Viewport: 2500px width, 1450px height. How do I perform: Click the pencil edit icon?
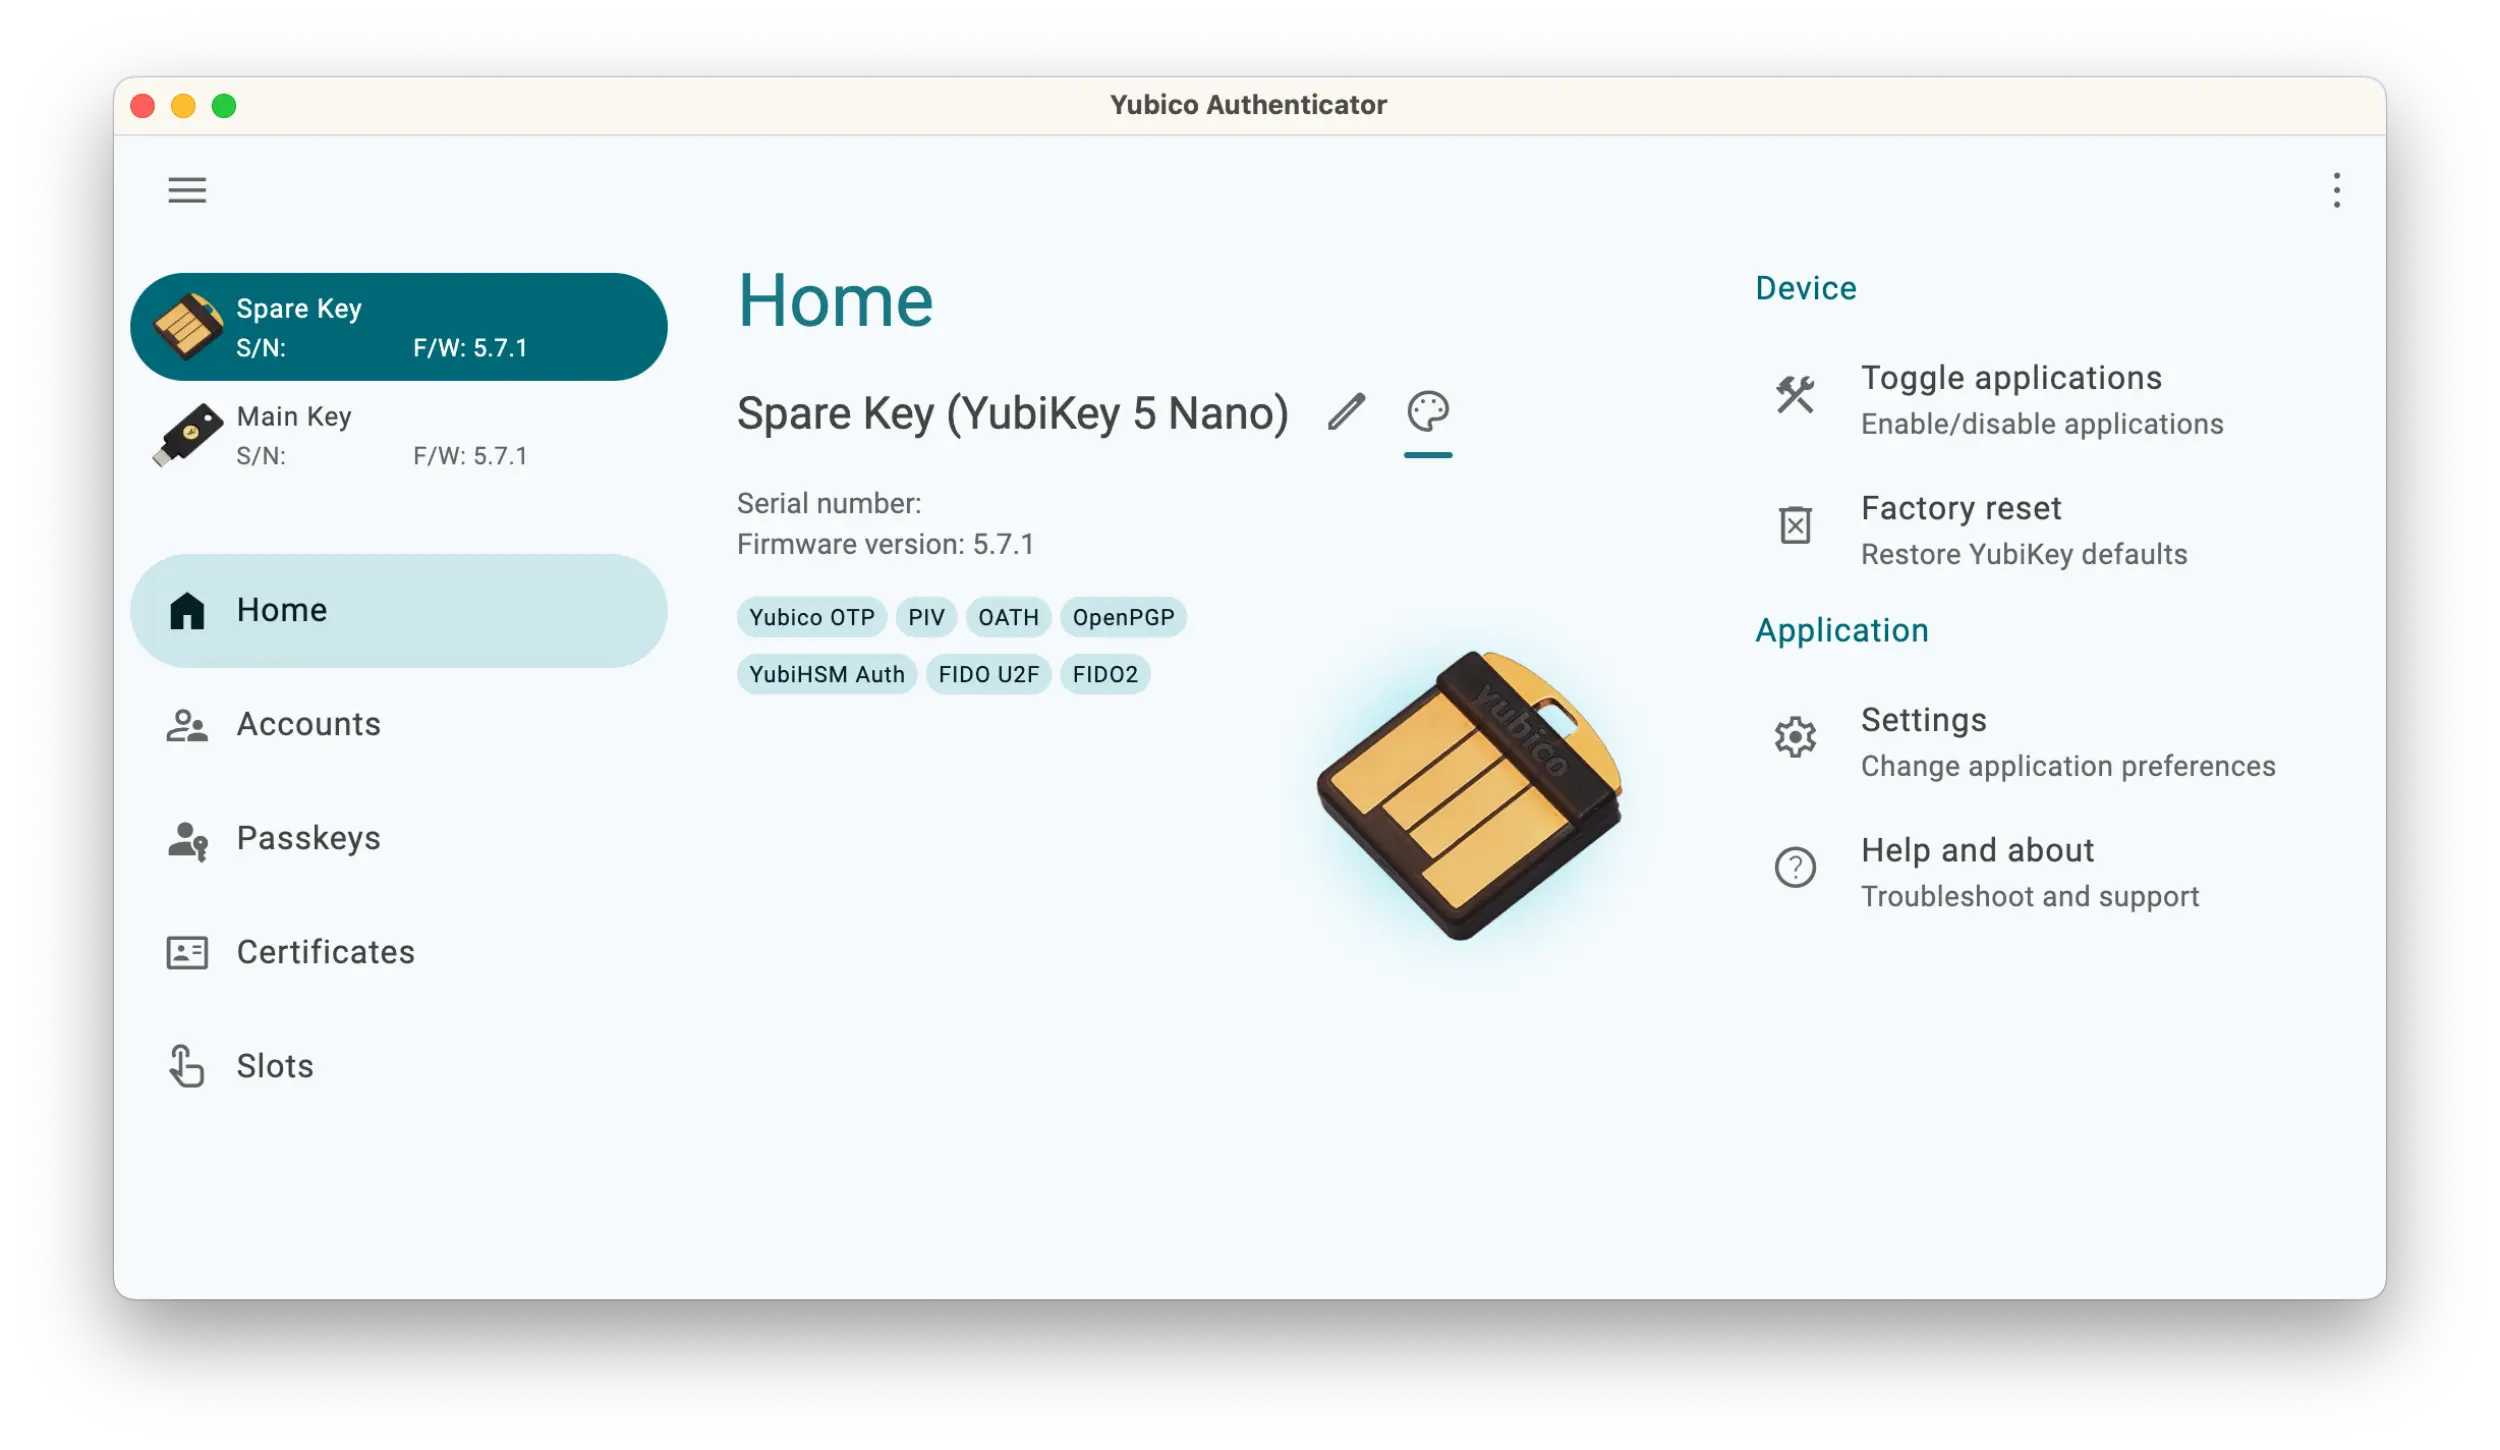1346,411
